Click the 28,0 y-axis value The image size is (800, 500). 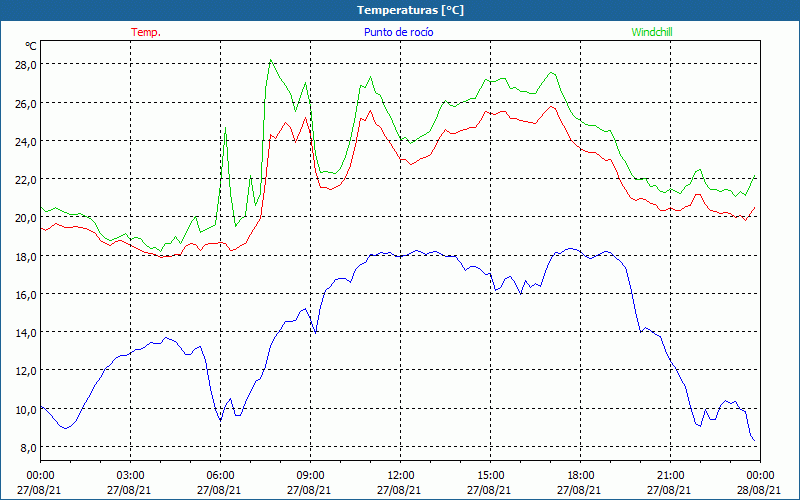pyautogui.click(x=25, y=65)
